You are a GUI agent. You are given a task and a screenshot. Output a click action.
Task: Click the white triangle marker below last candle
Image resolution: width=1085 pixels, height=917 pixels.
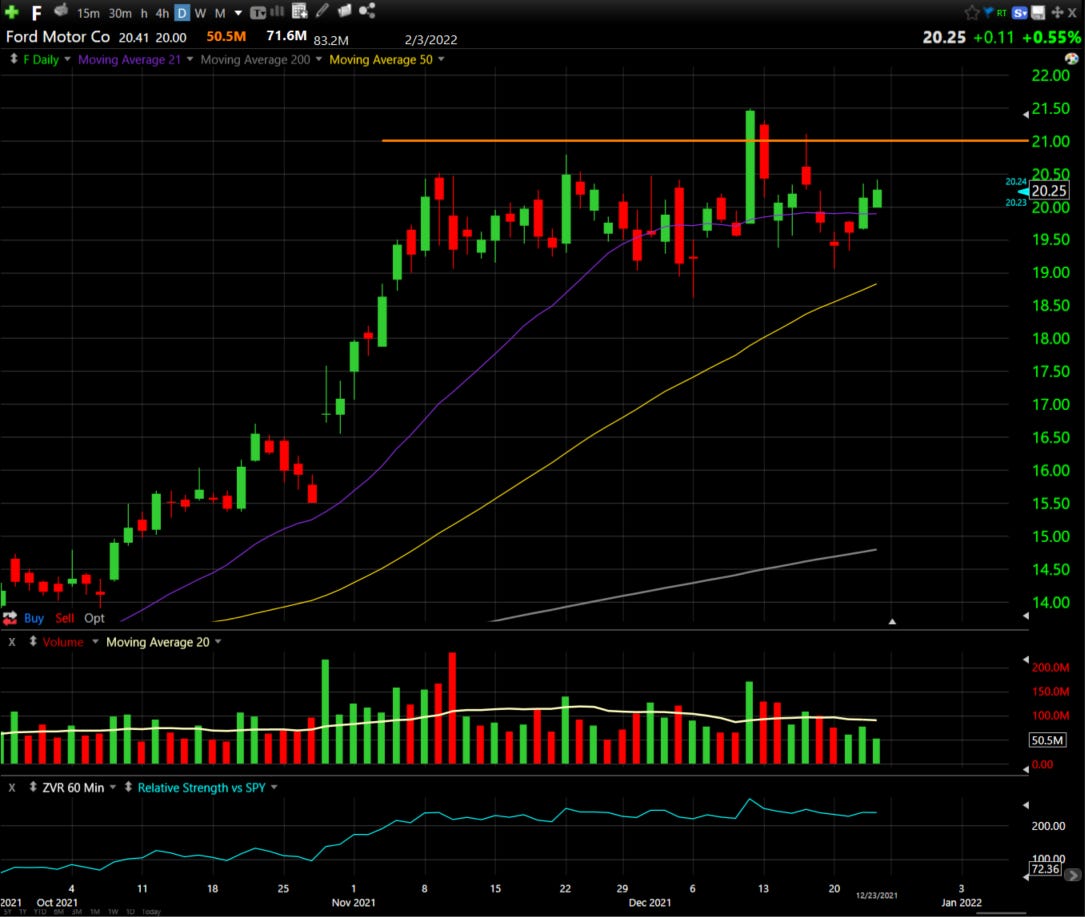[x=892, y=621]
